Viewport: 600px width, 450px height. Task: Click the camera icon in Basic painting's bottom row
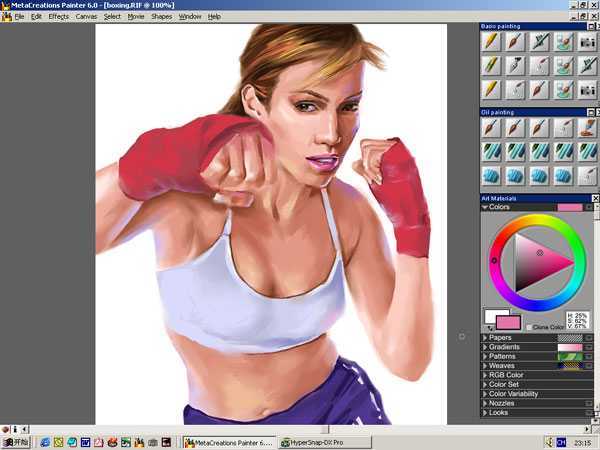point(587,90)
